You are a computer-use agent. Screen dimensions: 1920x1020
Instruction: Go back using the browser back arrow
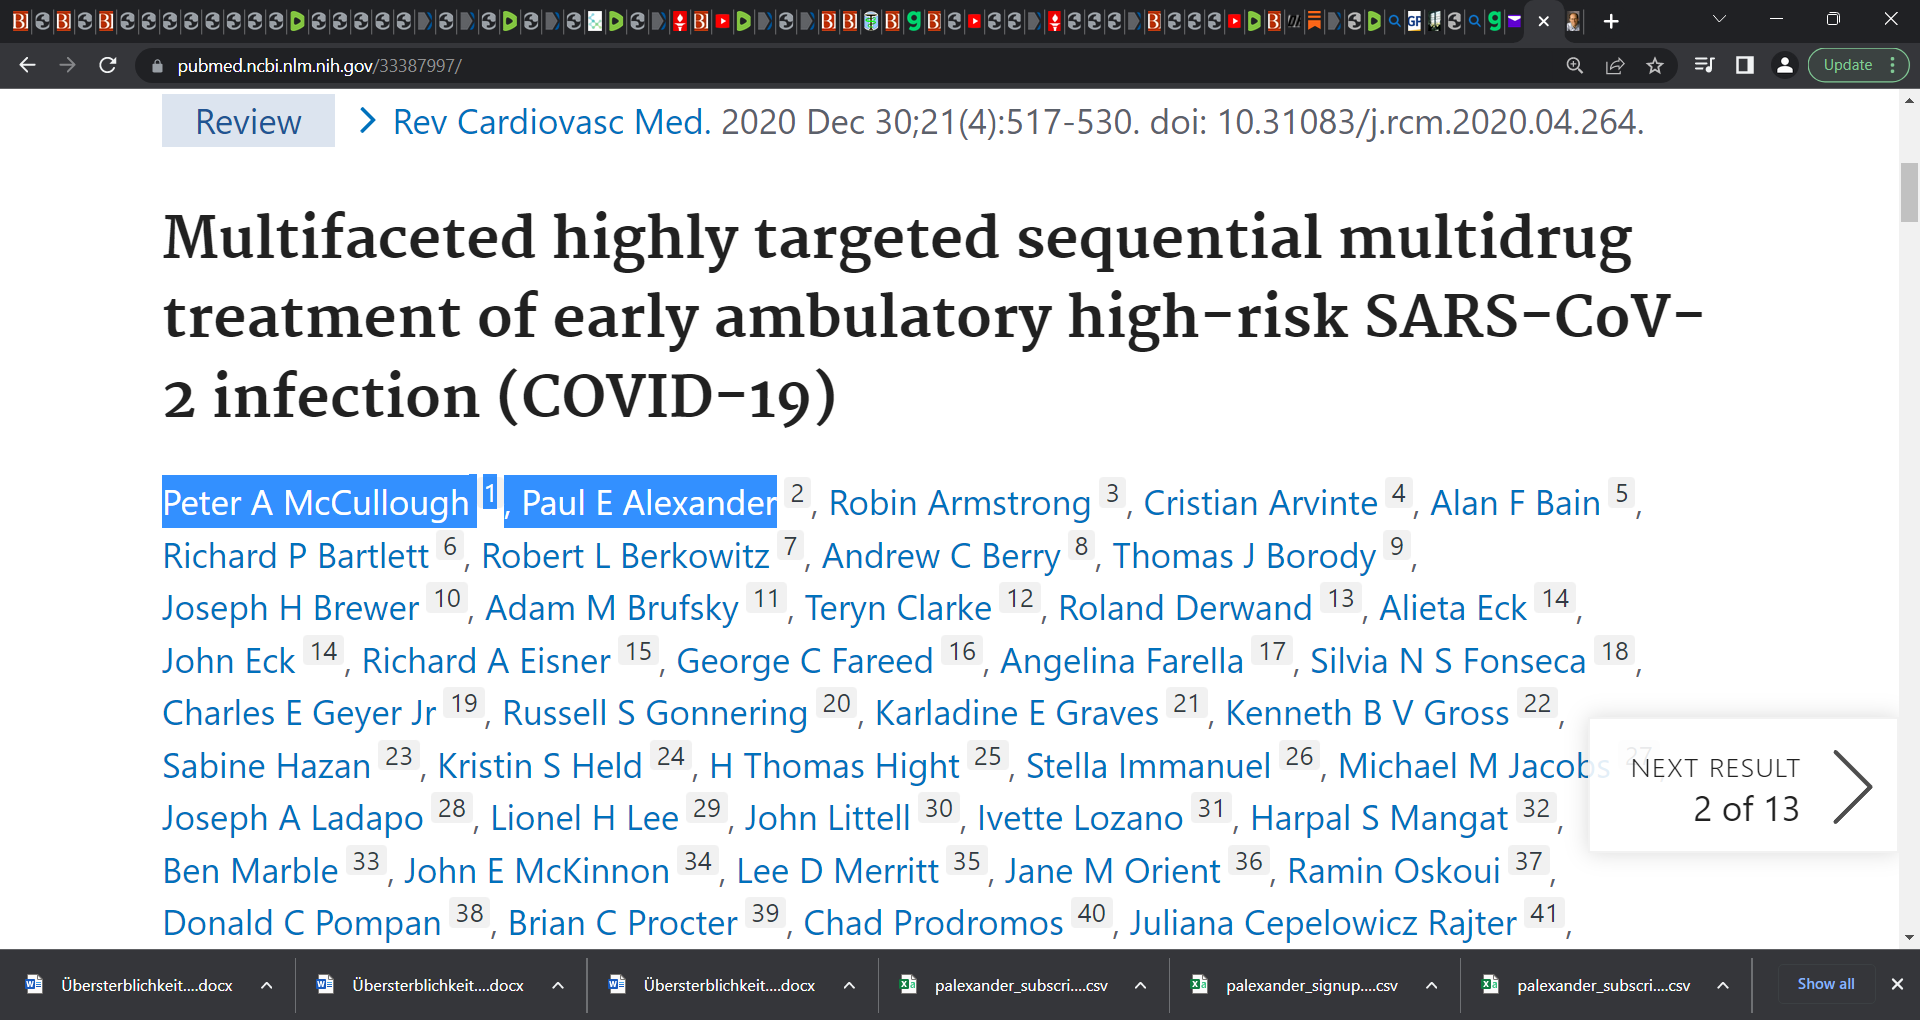pos(27,65)
